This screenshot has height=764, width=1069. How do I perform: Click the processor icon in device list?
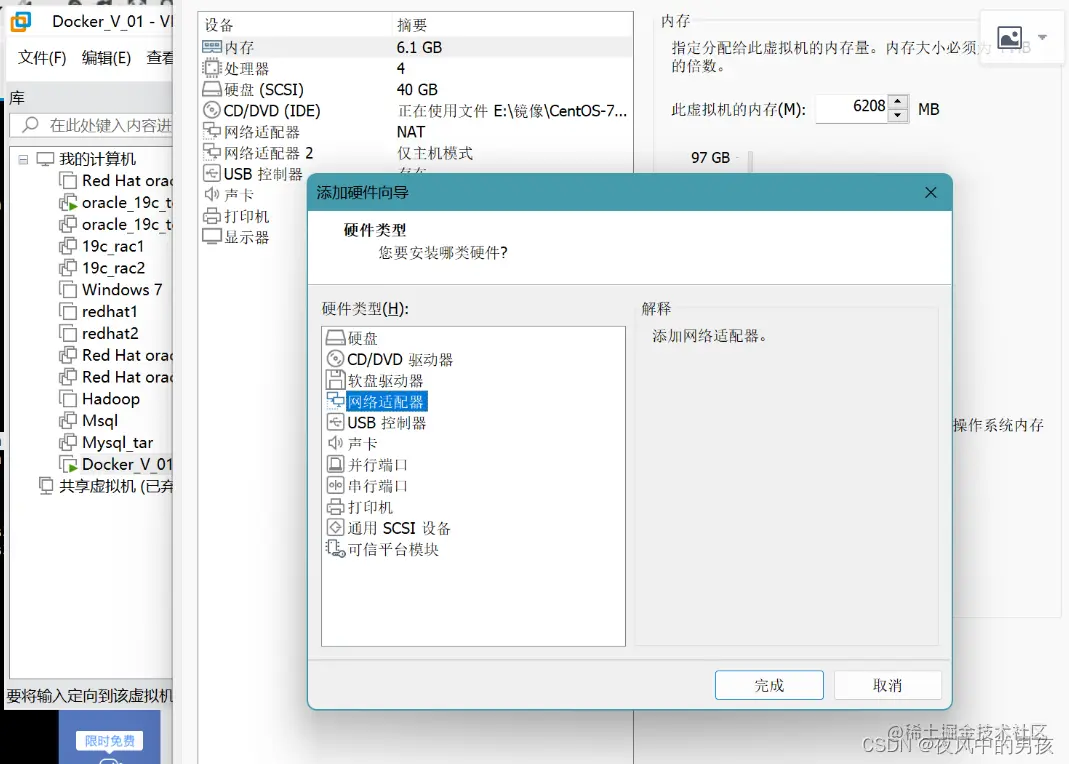click(x=212, y=67)
